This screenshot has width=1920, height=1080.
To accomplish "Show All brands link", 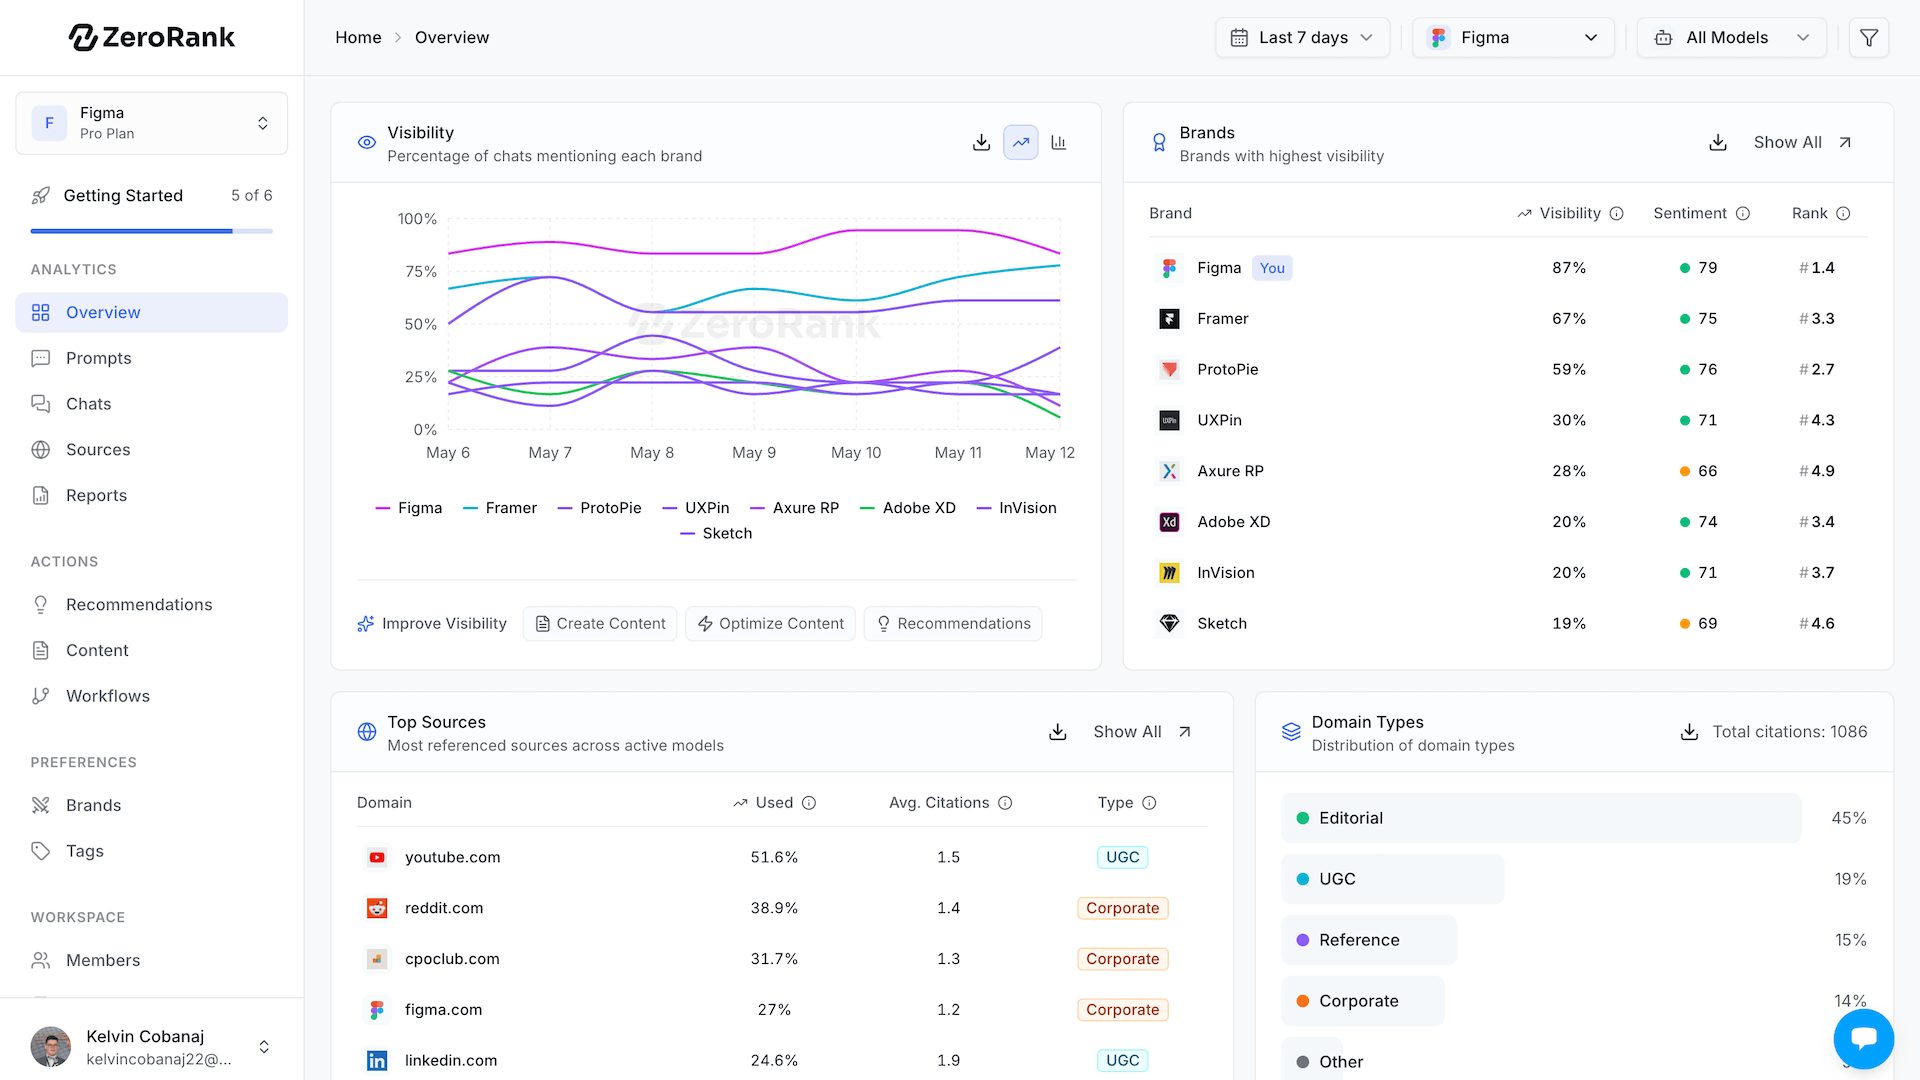I will (1802, 143).
